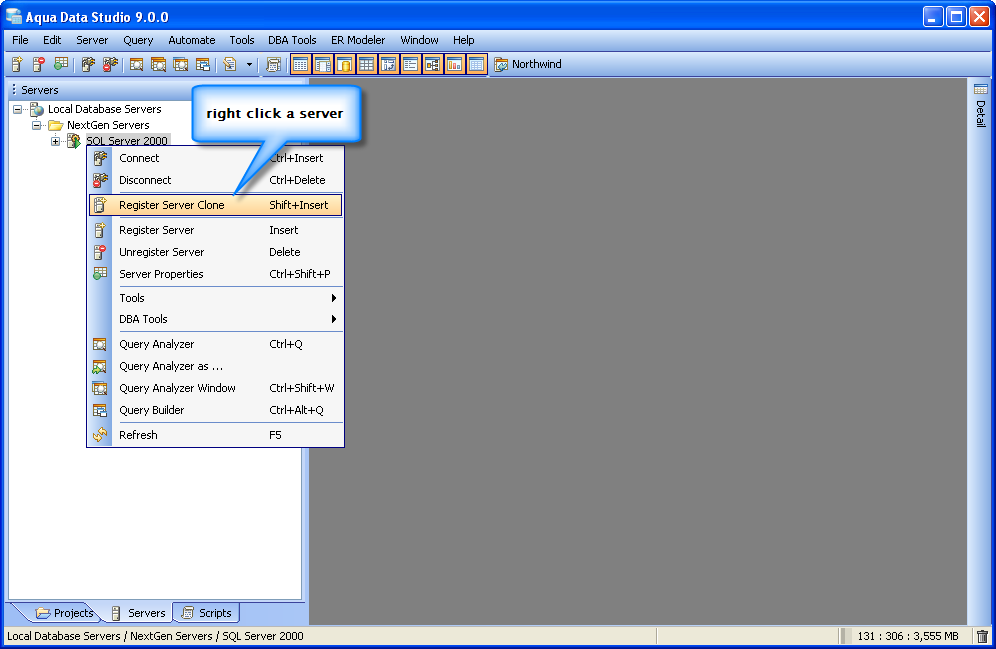This screenshot has height=649, width=996.
Task: Click the script editor toolbar icon
Action: pyautogui.click(x=230, y=64)
